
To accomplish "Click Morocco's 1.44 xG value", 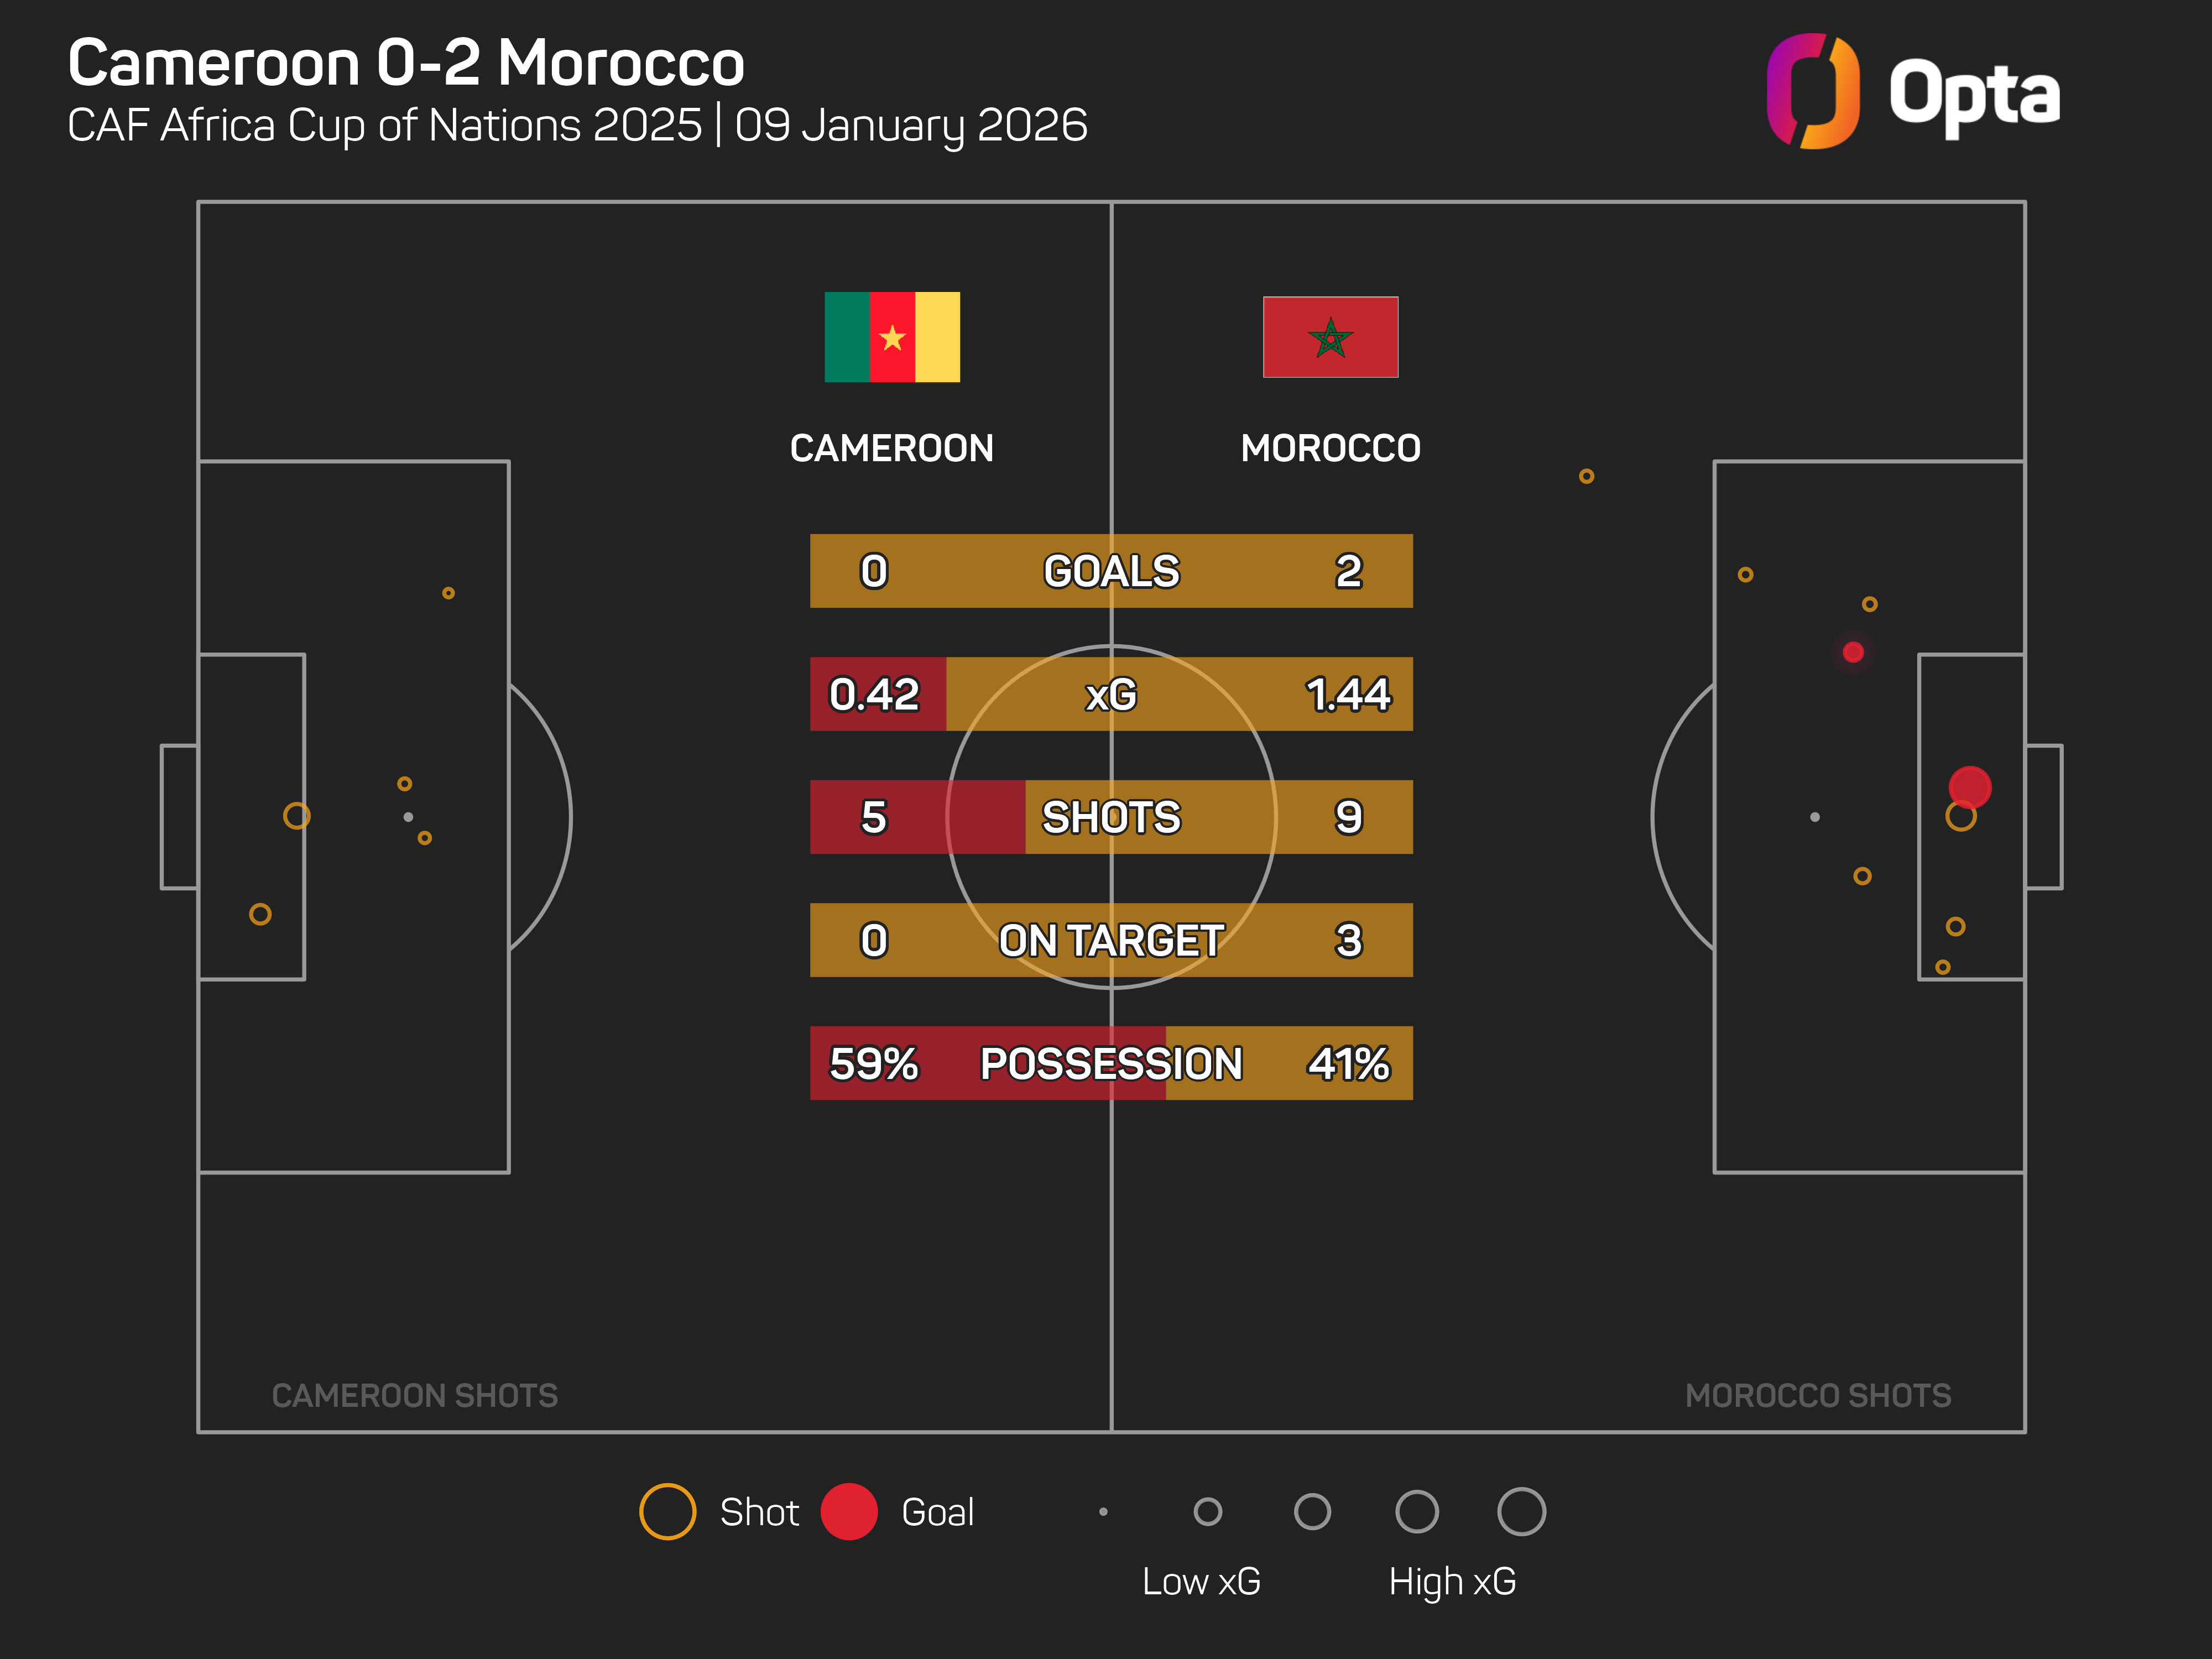I will click(x=1347, y=694).
